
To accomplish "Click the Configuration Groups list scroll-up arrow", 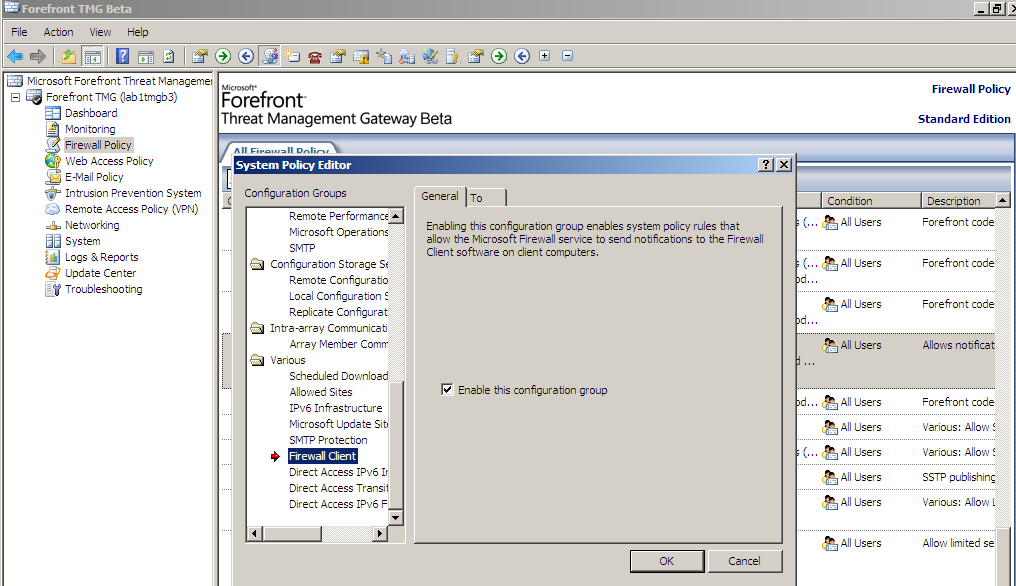I will tap(396, 215).
